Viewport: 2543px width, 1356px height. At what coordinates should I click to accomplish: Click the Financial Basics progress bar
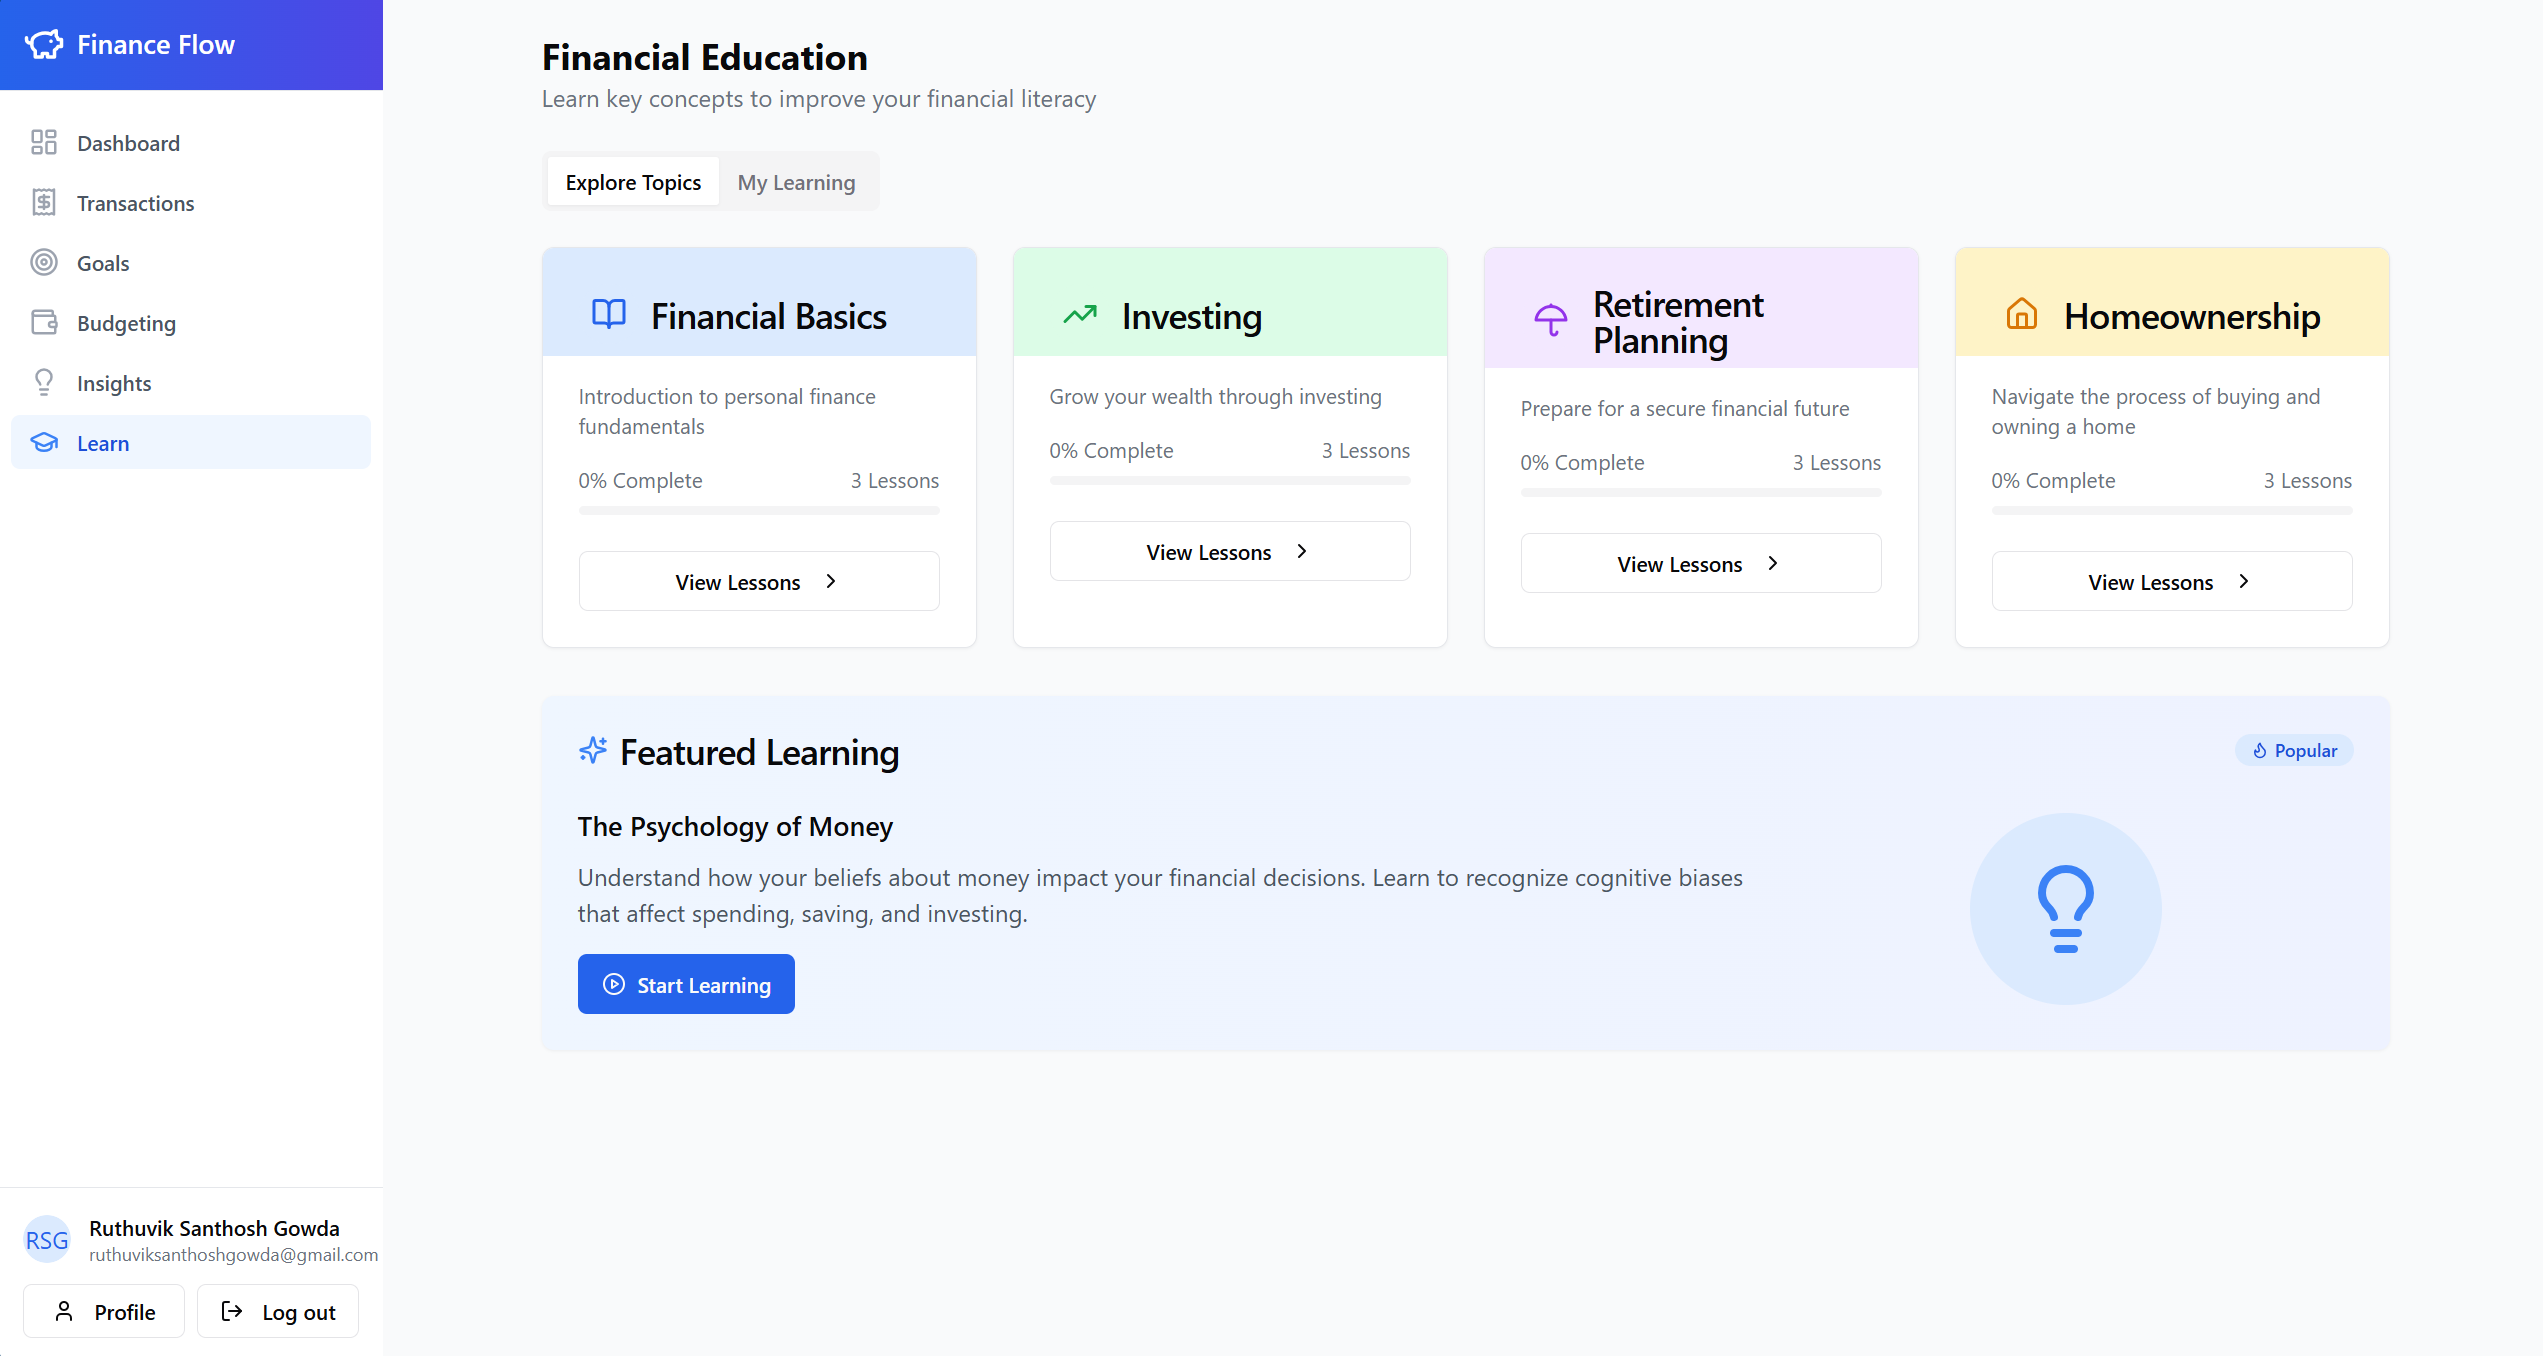click(758, 511)
